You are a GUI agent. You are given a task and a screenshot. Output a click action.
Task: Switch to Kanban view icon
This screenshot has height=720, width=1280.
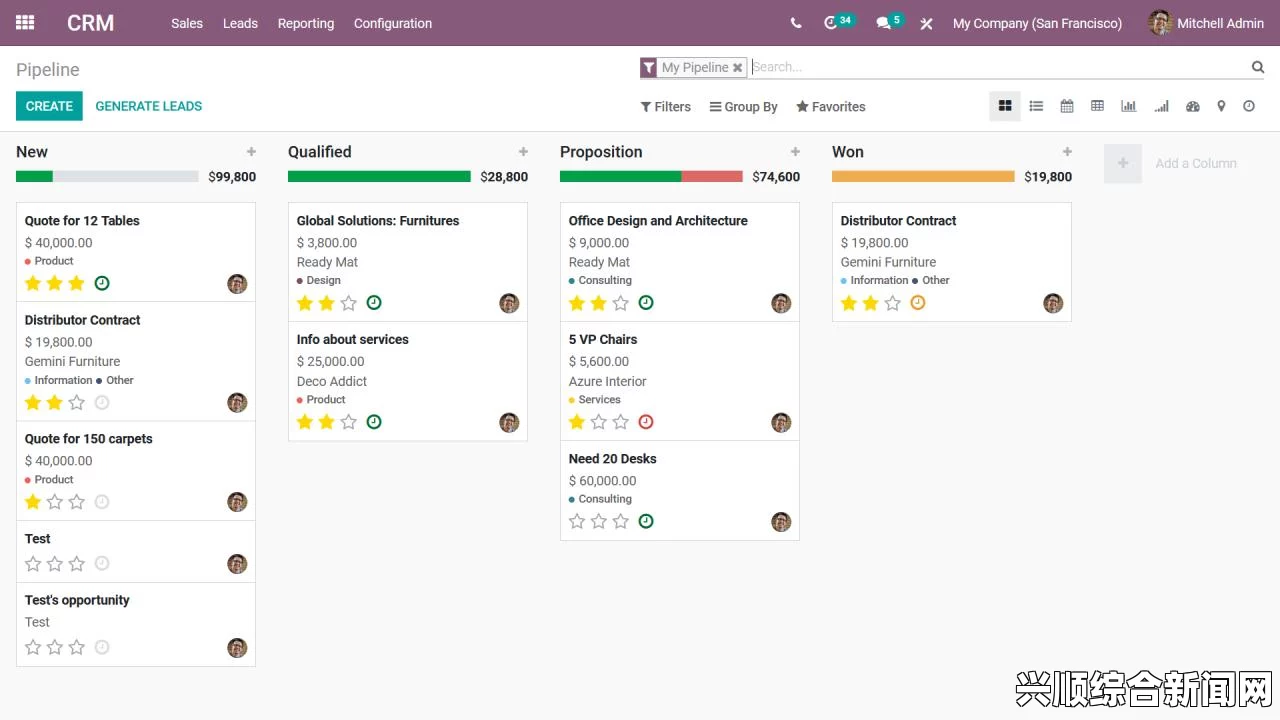click(1005, 106)
